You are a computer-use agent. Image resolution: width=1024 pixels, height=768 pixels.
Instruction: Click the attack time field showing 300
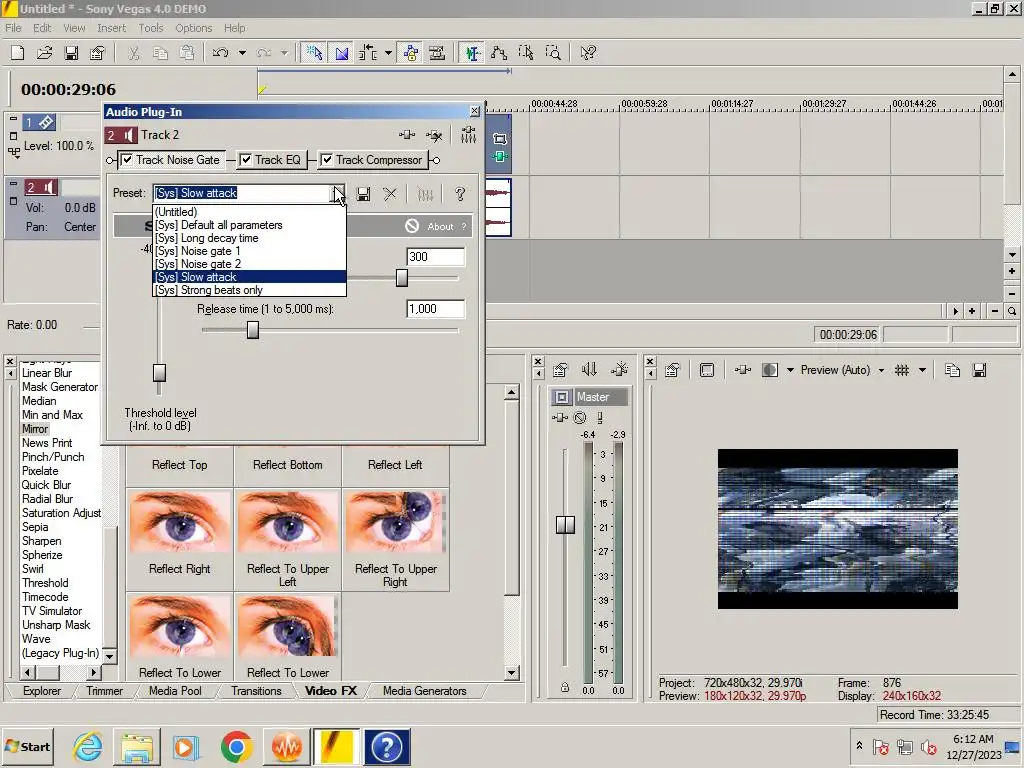(x=436, y=257)
